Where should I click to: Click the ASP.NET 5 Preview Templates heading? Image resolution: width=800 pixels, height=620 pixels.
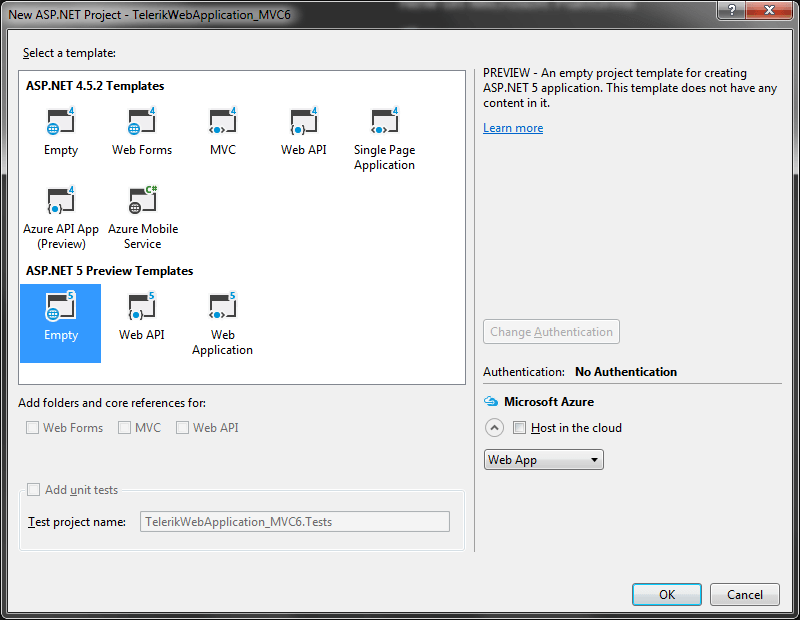[x=110, y=270]
